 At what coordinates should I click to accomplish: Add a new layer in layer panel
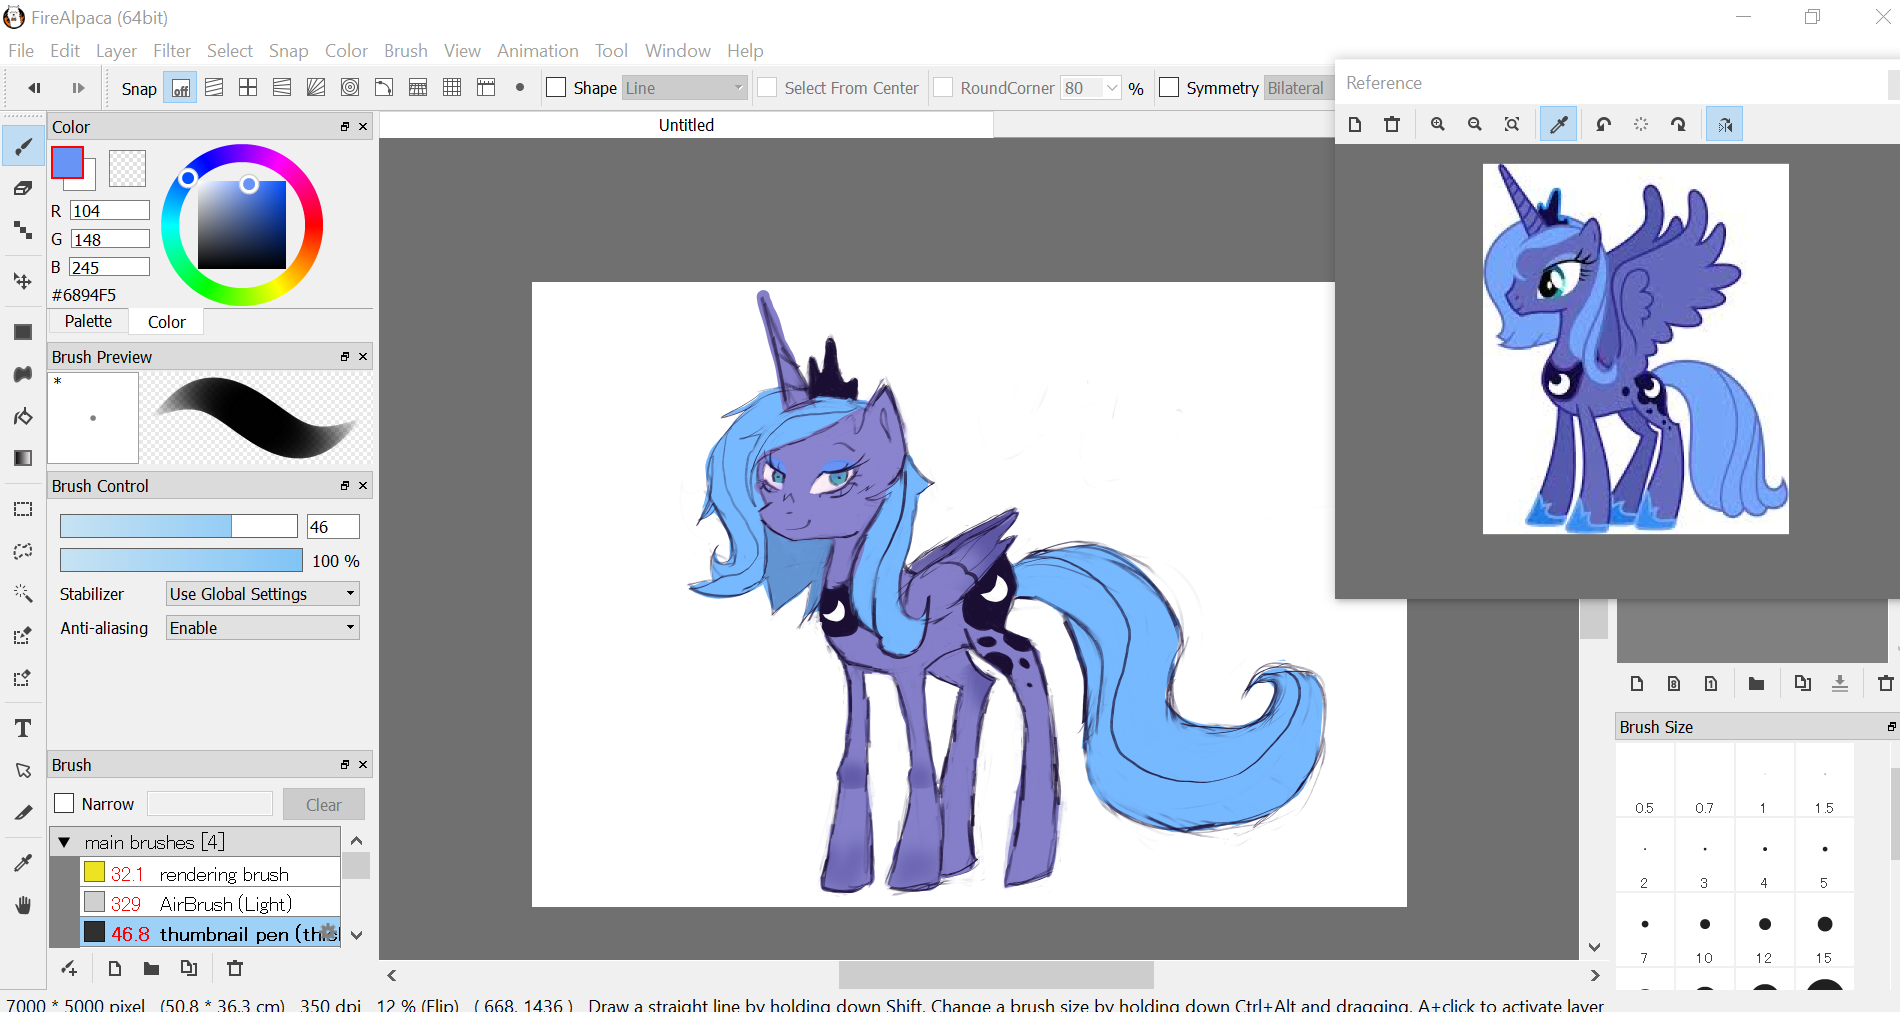(x=1637, y=684)
